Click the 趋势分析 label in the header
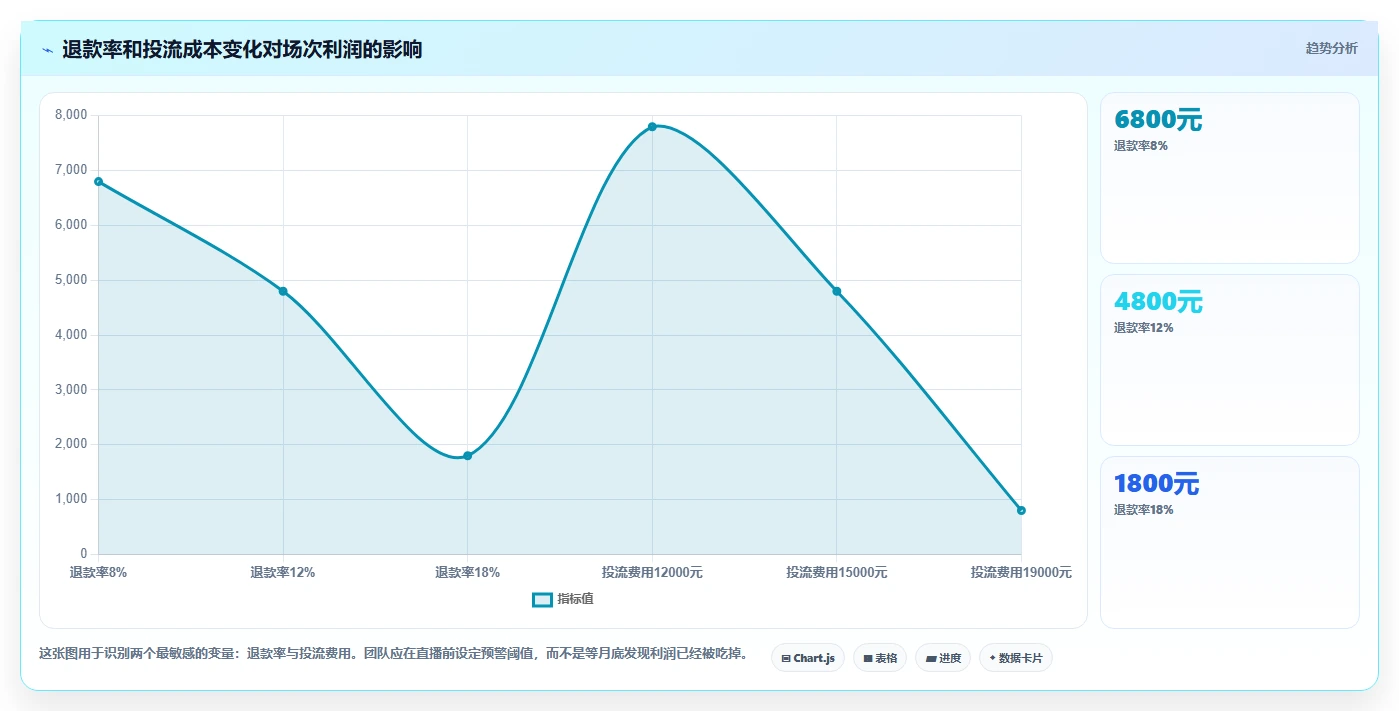 (x=1331, y=48)
